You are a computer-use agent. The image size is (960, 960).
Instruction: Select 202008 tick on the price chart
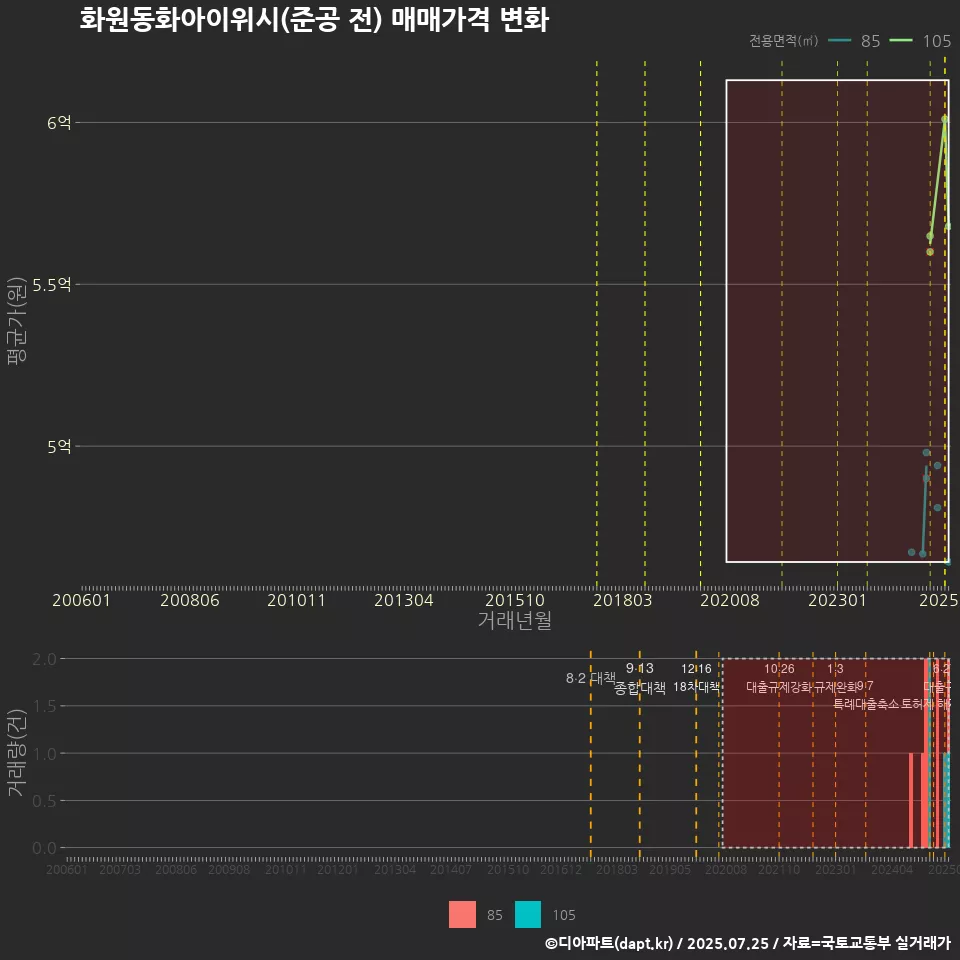730,600
